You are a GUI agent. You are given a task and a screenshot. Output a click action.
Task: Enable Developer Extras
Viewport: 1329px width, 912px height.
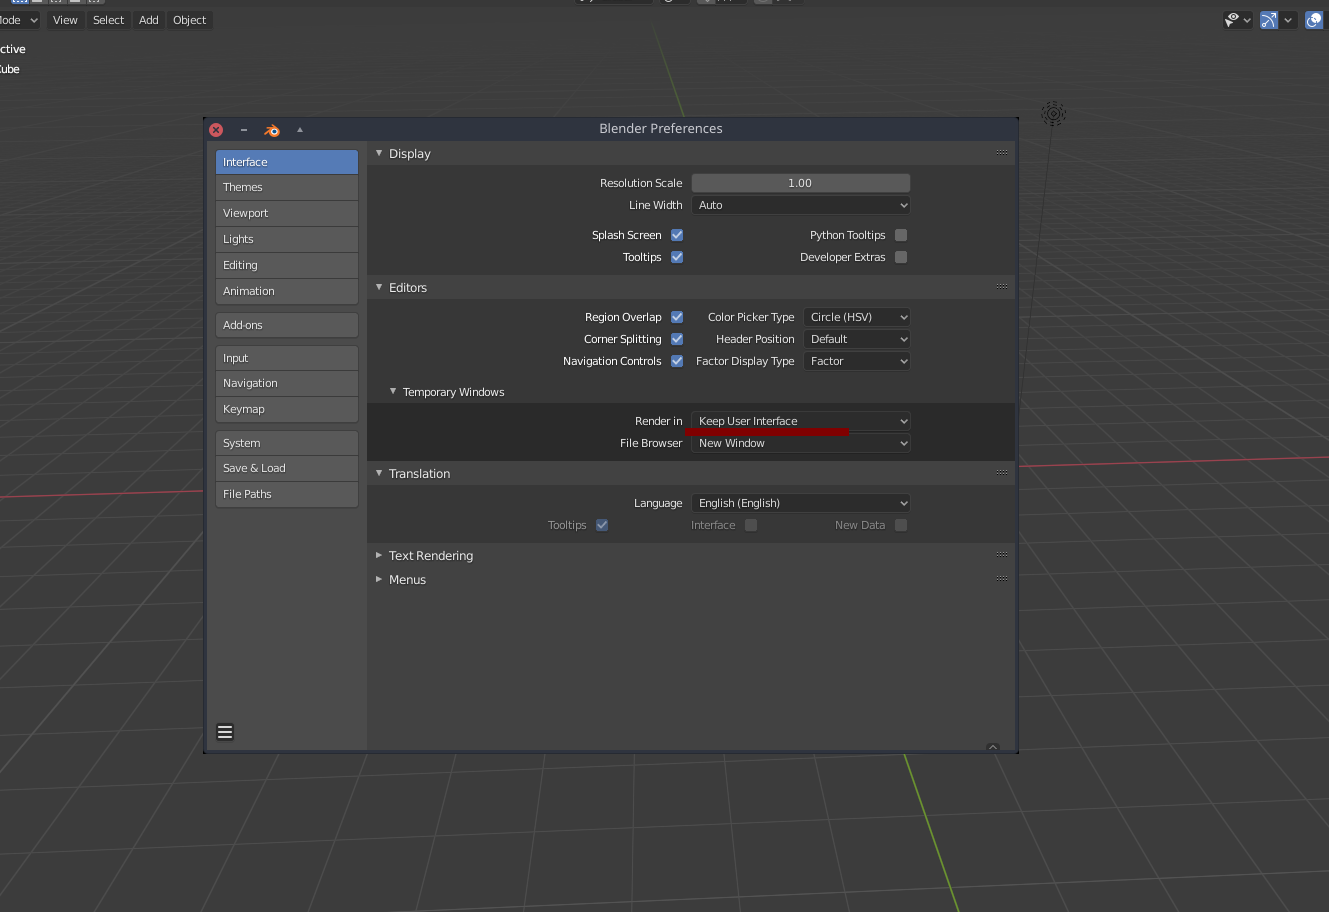click(901, 257)
